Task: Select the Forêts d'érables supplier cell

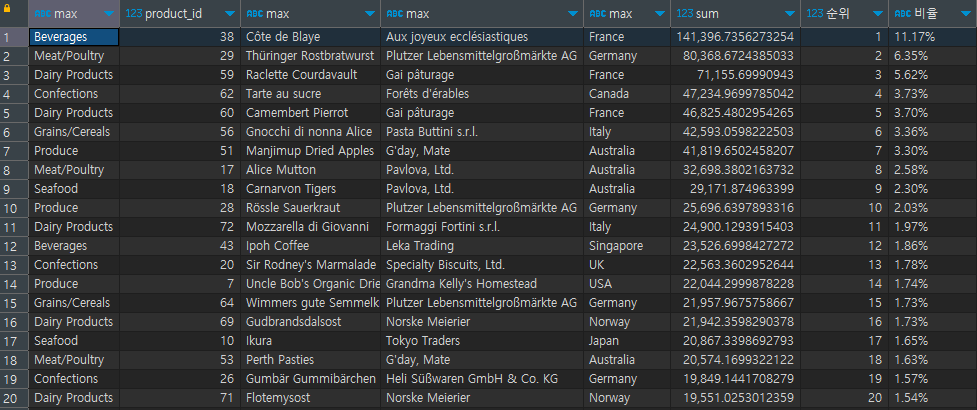Action: (x=482, y=94)
